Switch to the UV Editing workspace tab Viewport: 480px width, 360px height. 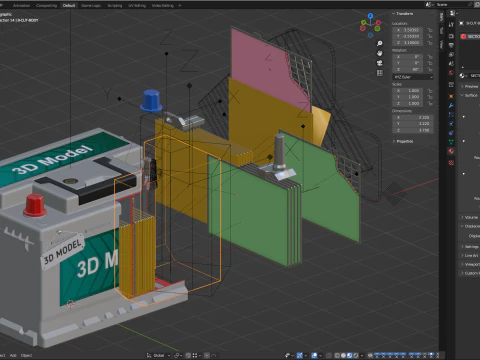[x=137, y=6]
